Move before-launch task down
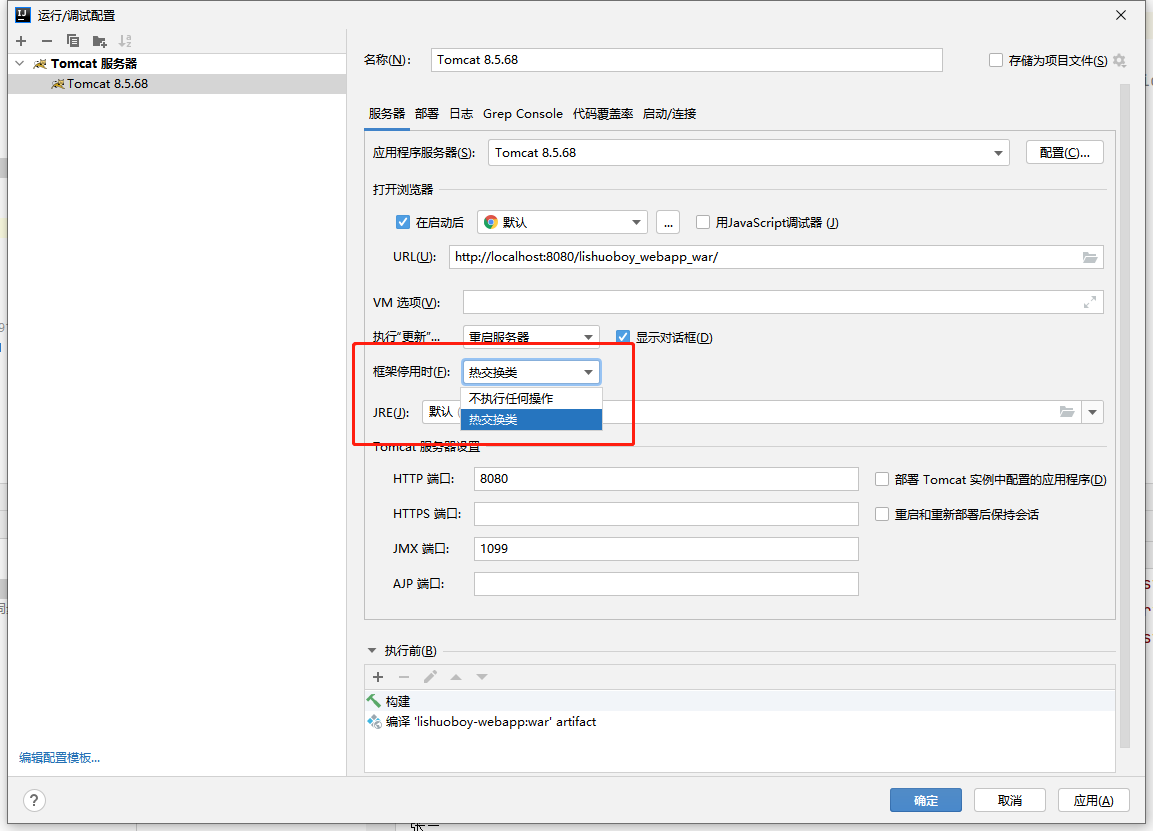Viewport: 1153px width, 831px height. point(482,677)
